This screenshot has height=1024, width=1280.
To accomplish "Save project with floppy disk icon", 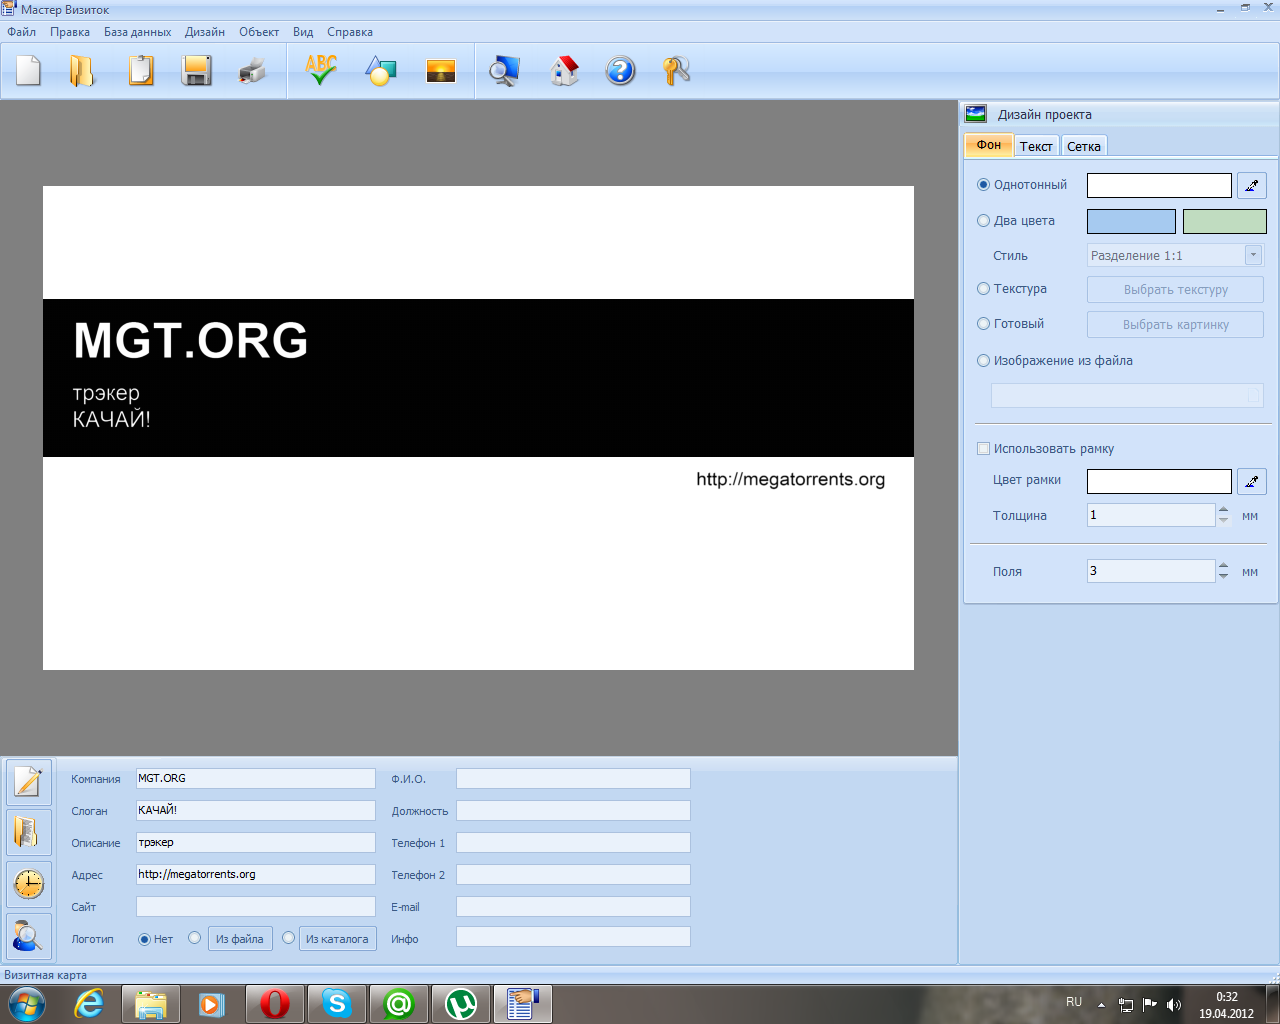I will [x=197, y=70].
